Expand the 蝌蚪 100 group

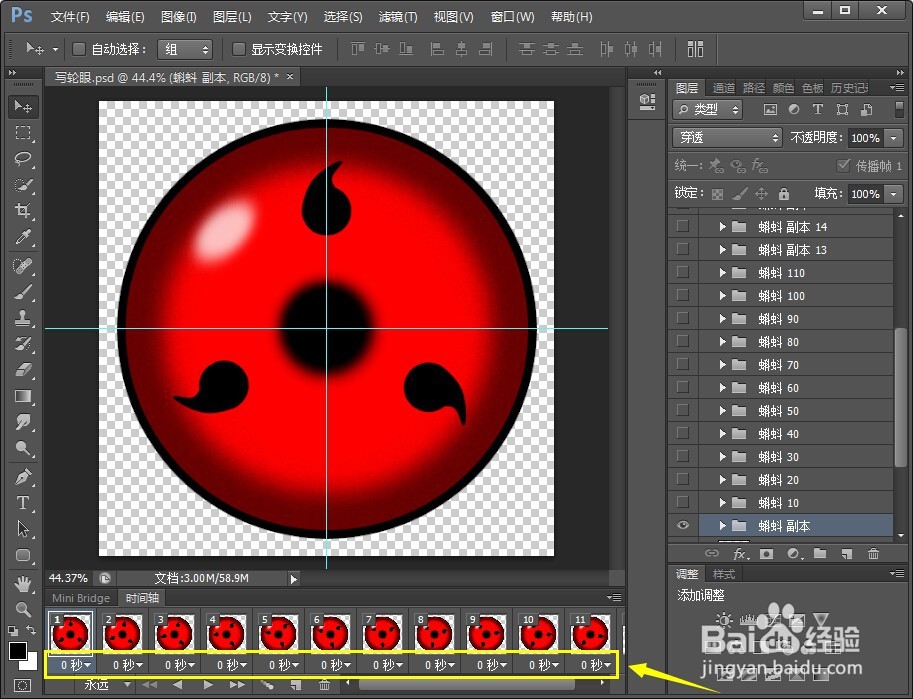pyautogui.click(x=723, y=296)
